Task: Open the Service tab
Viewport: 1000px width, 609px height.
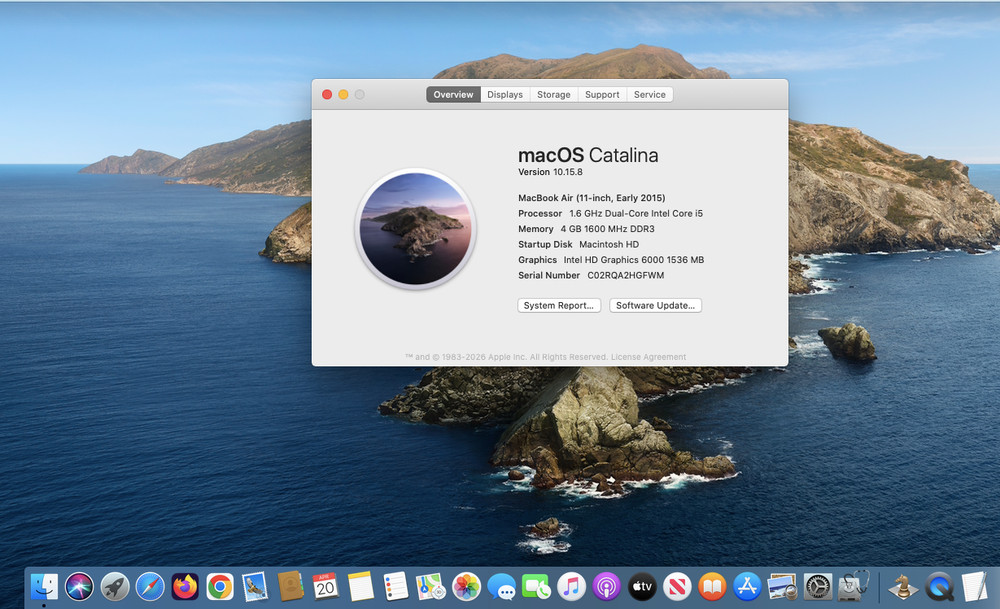Action: tap(650, 94)
